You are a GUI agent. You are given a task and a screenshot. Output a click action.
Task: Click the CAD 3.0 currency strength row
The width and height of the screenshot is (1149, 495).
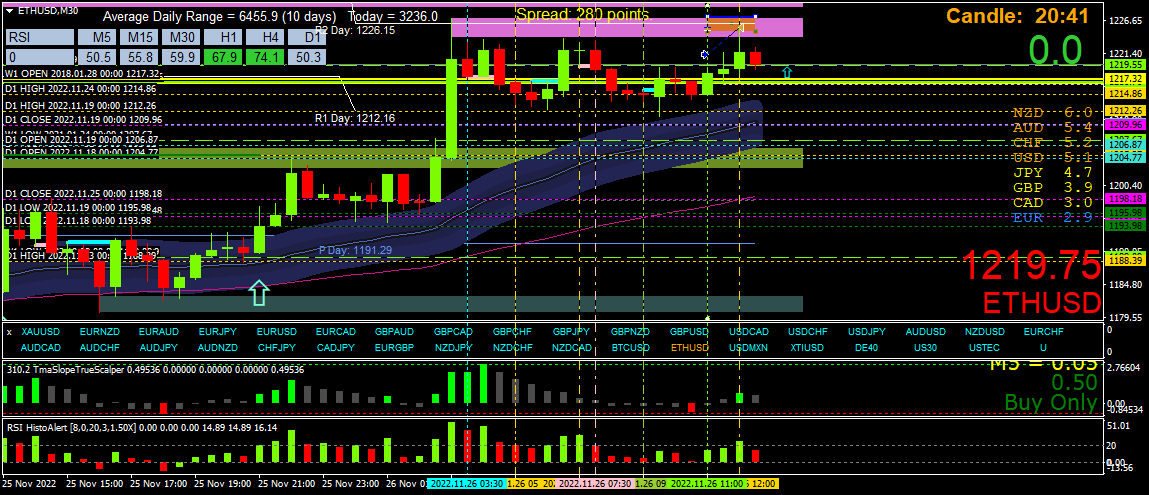[1052, 202]
